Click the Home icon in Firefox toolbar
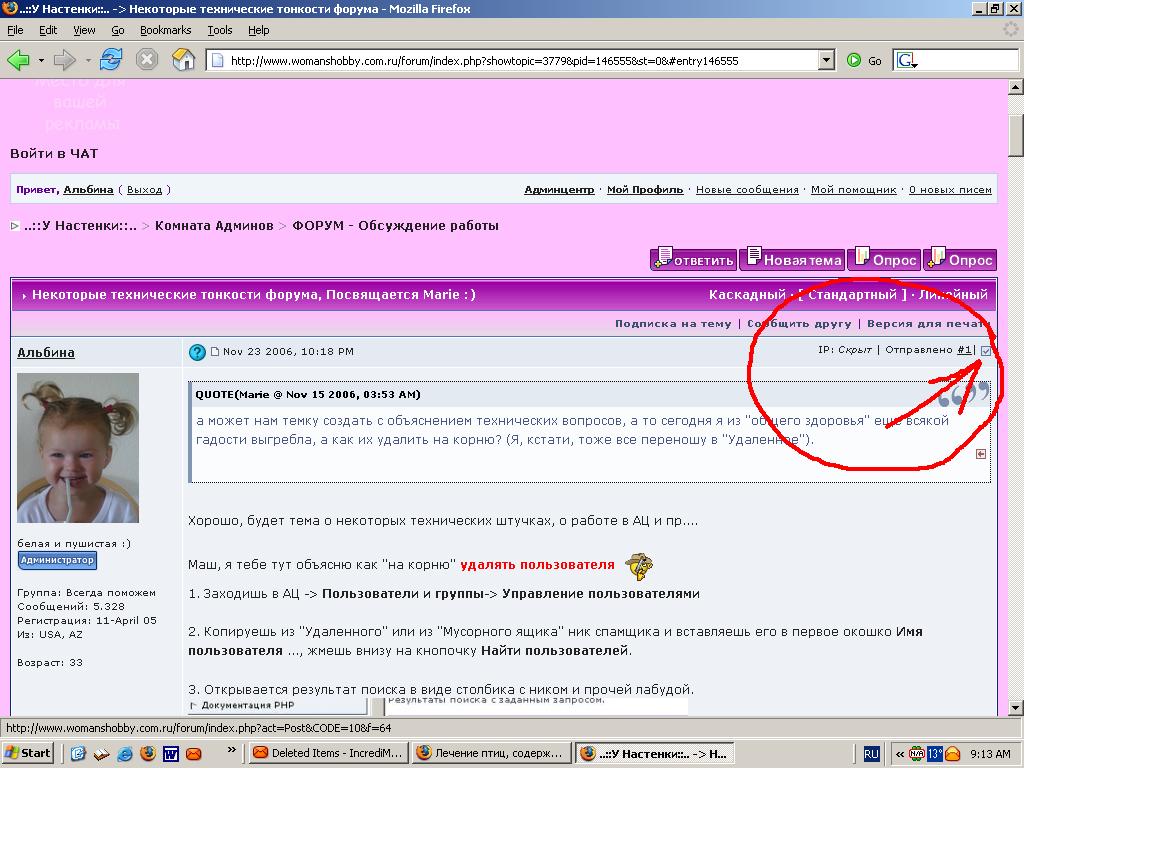 point(183,60)
